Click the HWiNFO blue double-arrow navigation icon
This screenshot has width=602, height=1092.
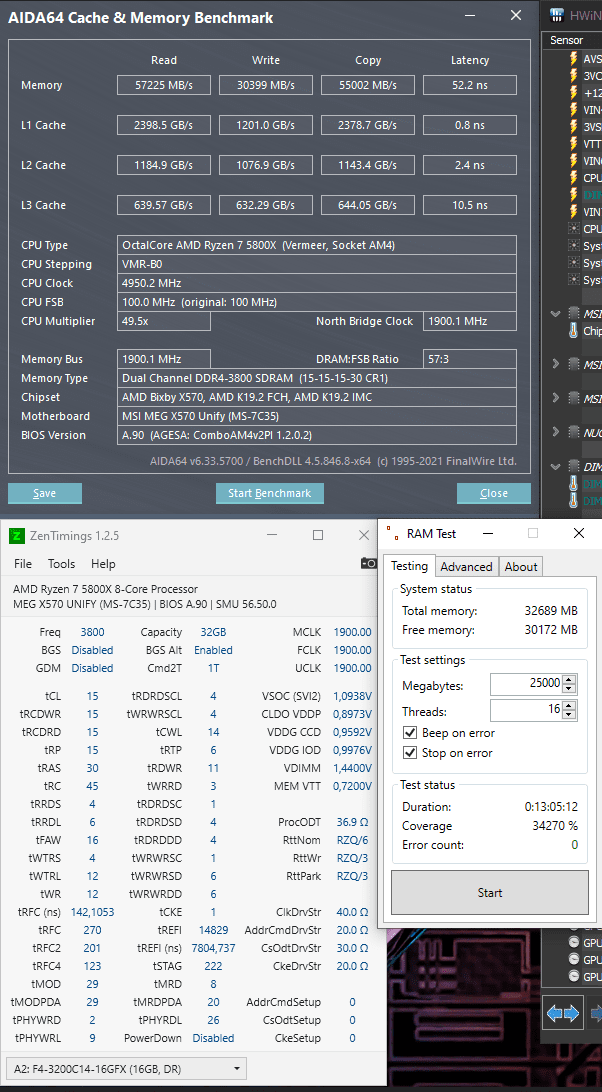click(563, 1013)
